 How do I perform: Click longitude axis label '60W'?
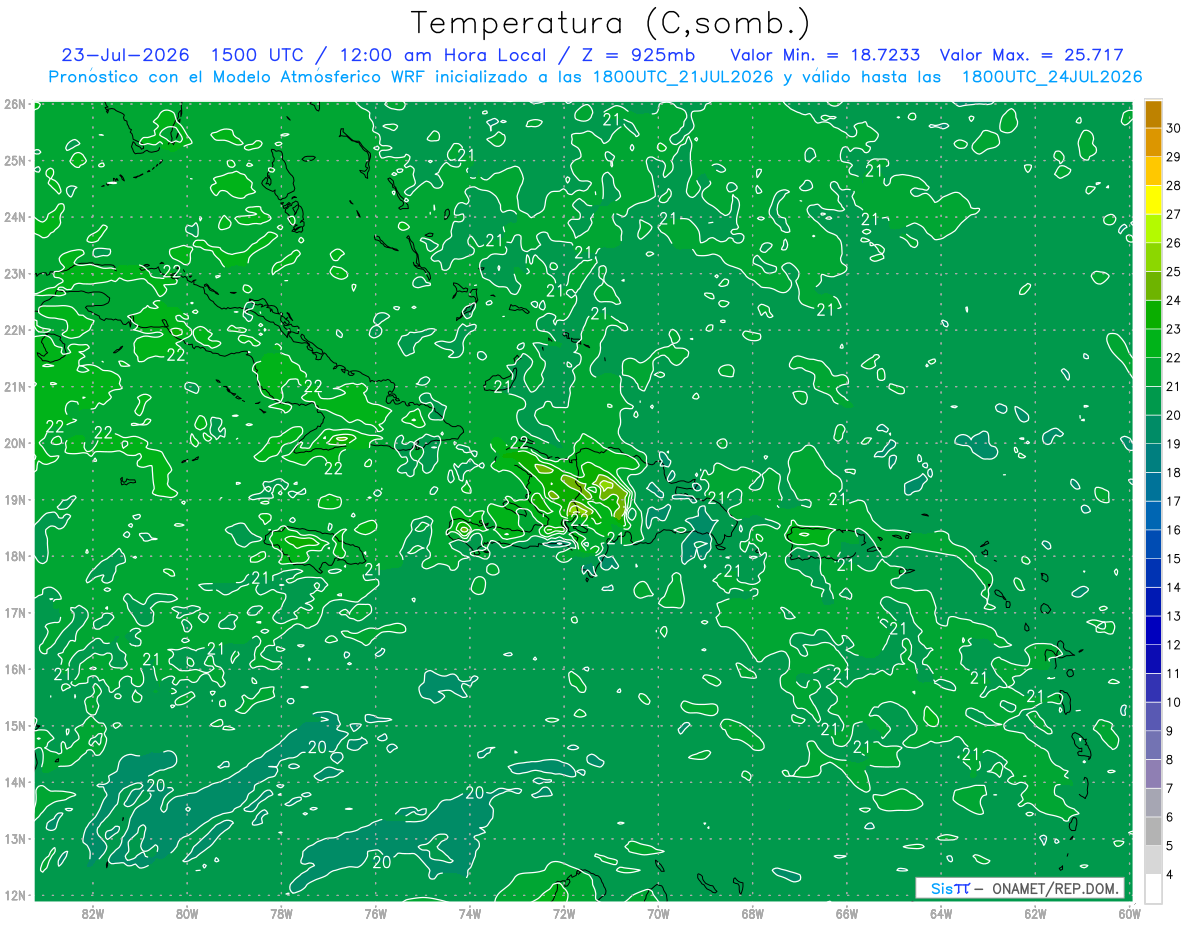click(x=1129, y=913)
